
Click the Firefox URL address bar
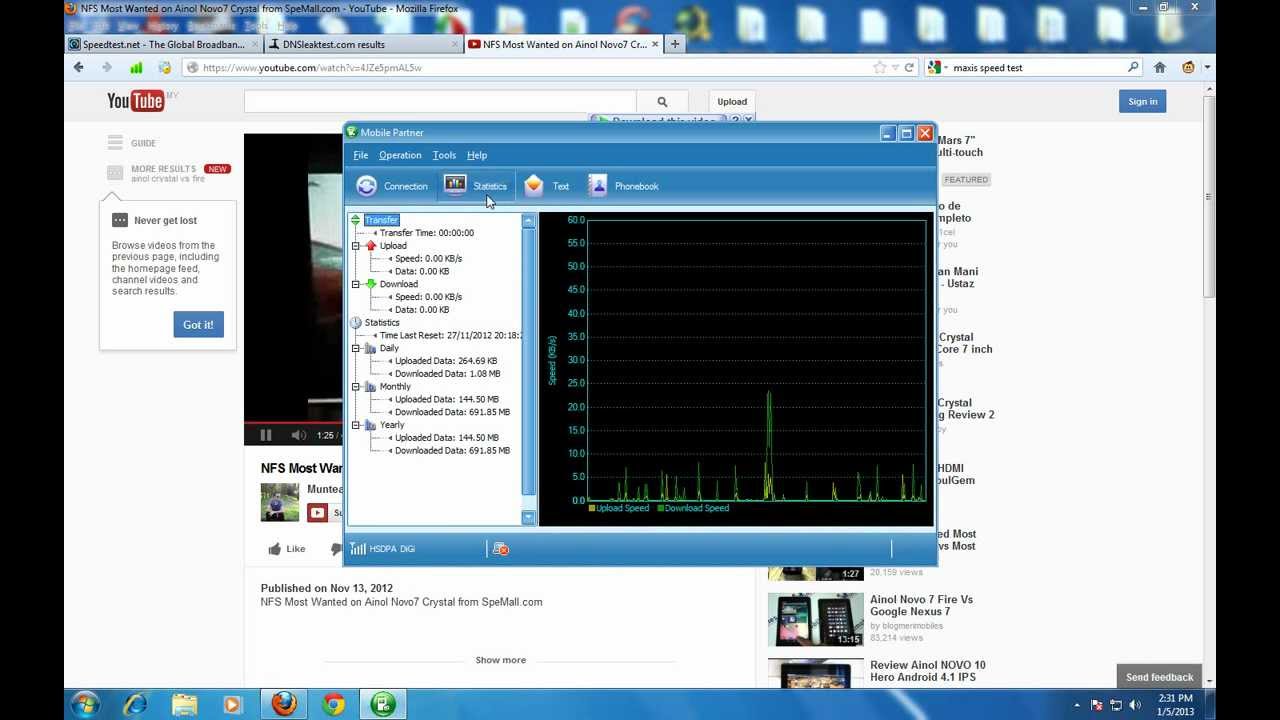click(x=530, y=67)
